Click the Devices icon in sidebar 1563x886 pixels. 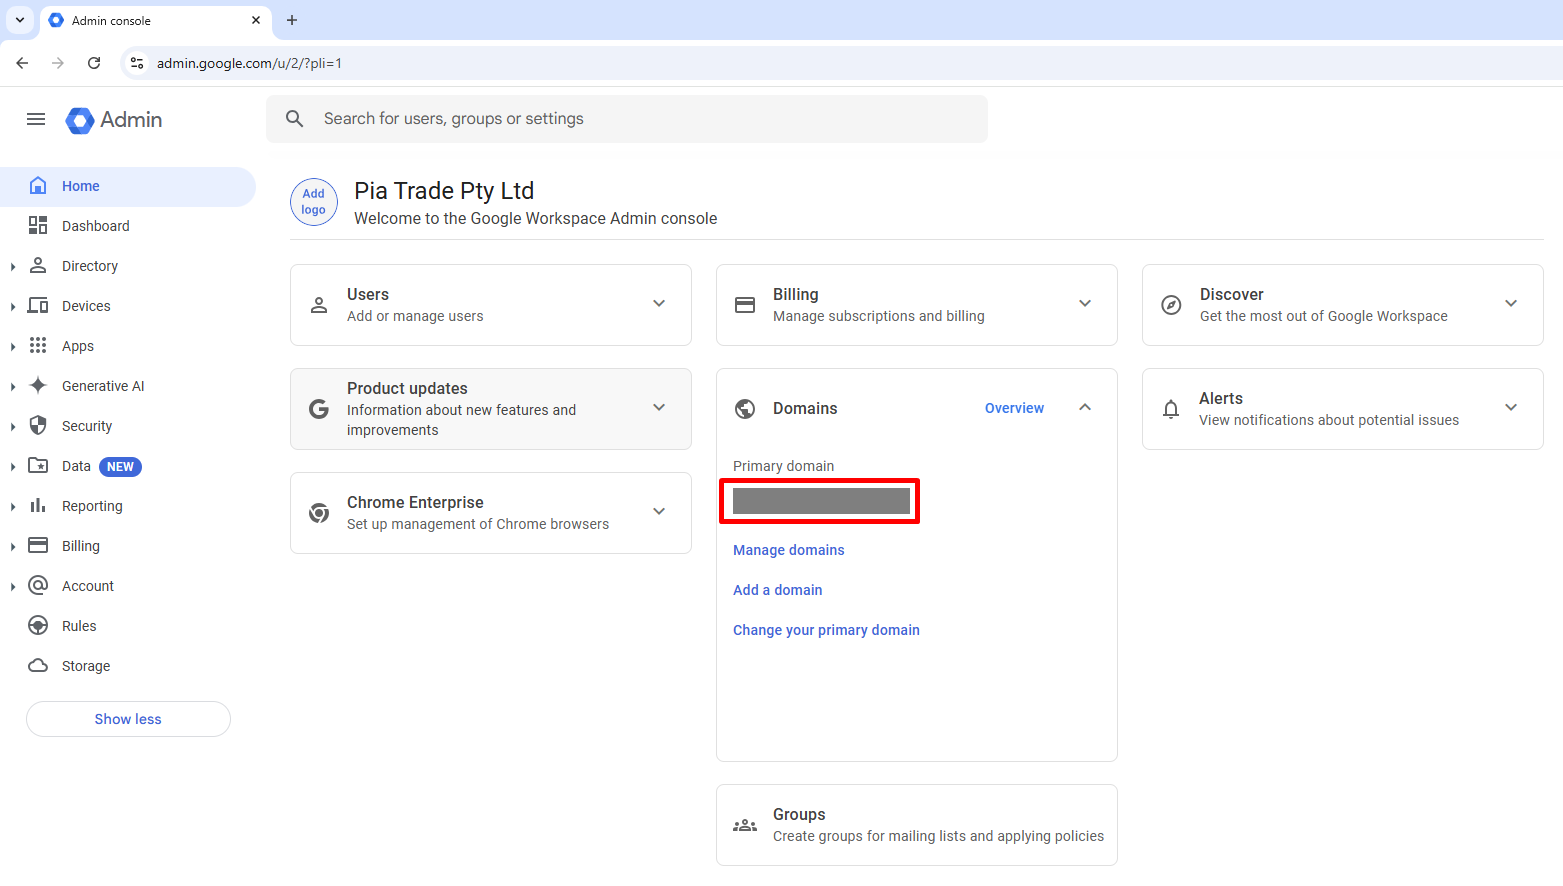pyautogui.click(x=38, y=306)
